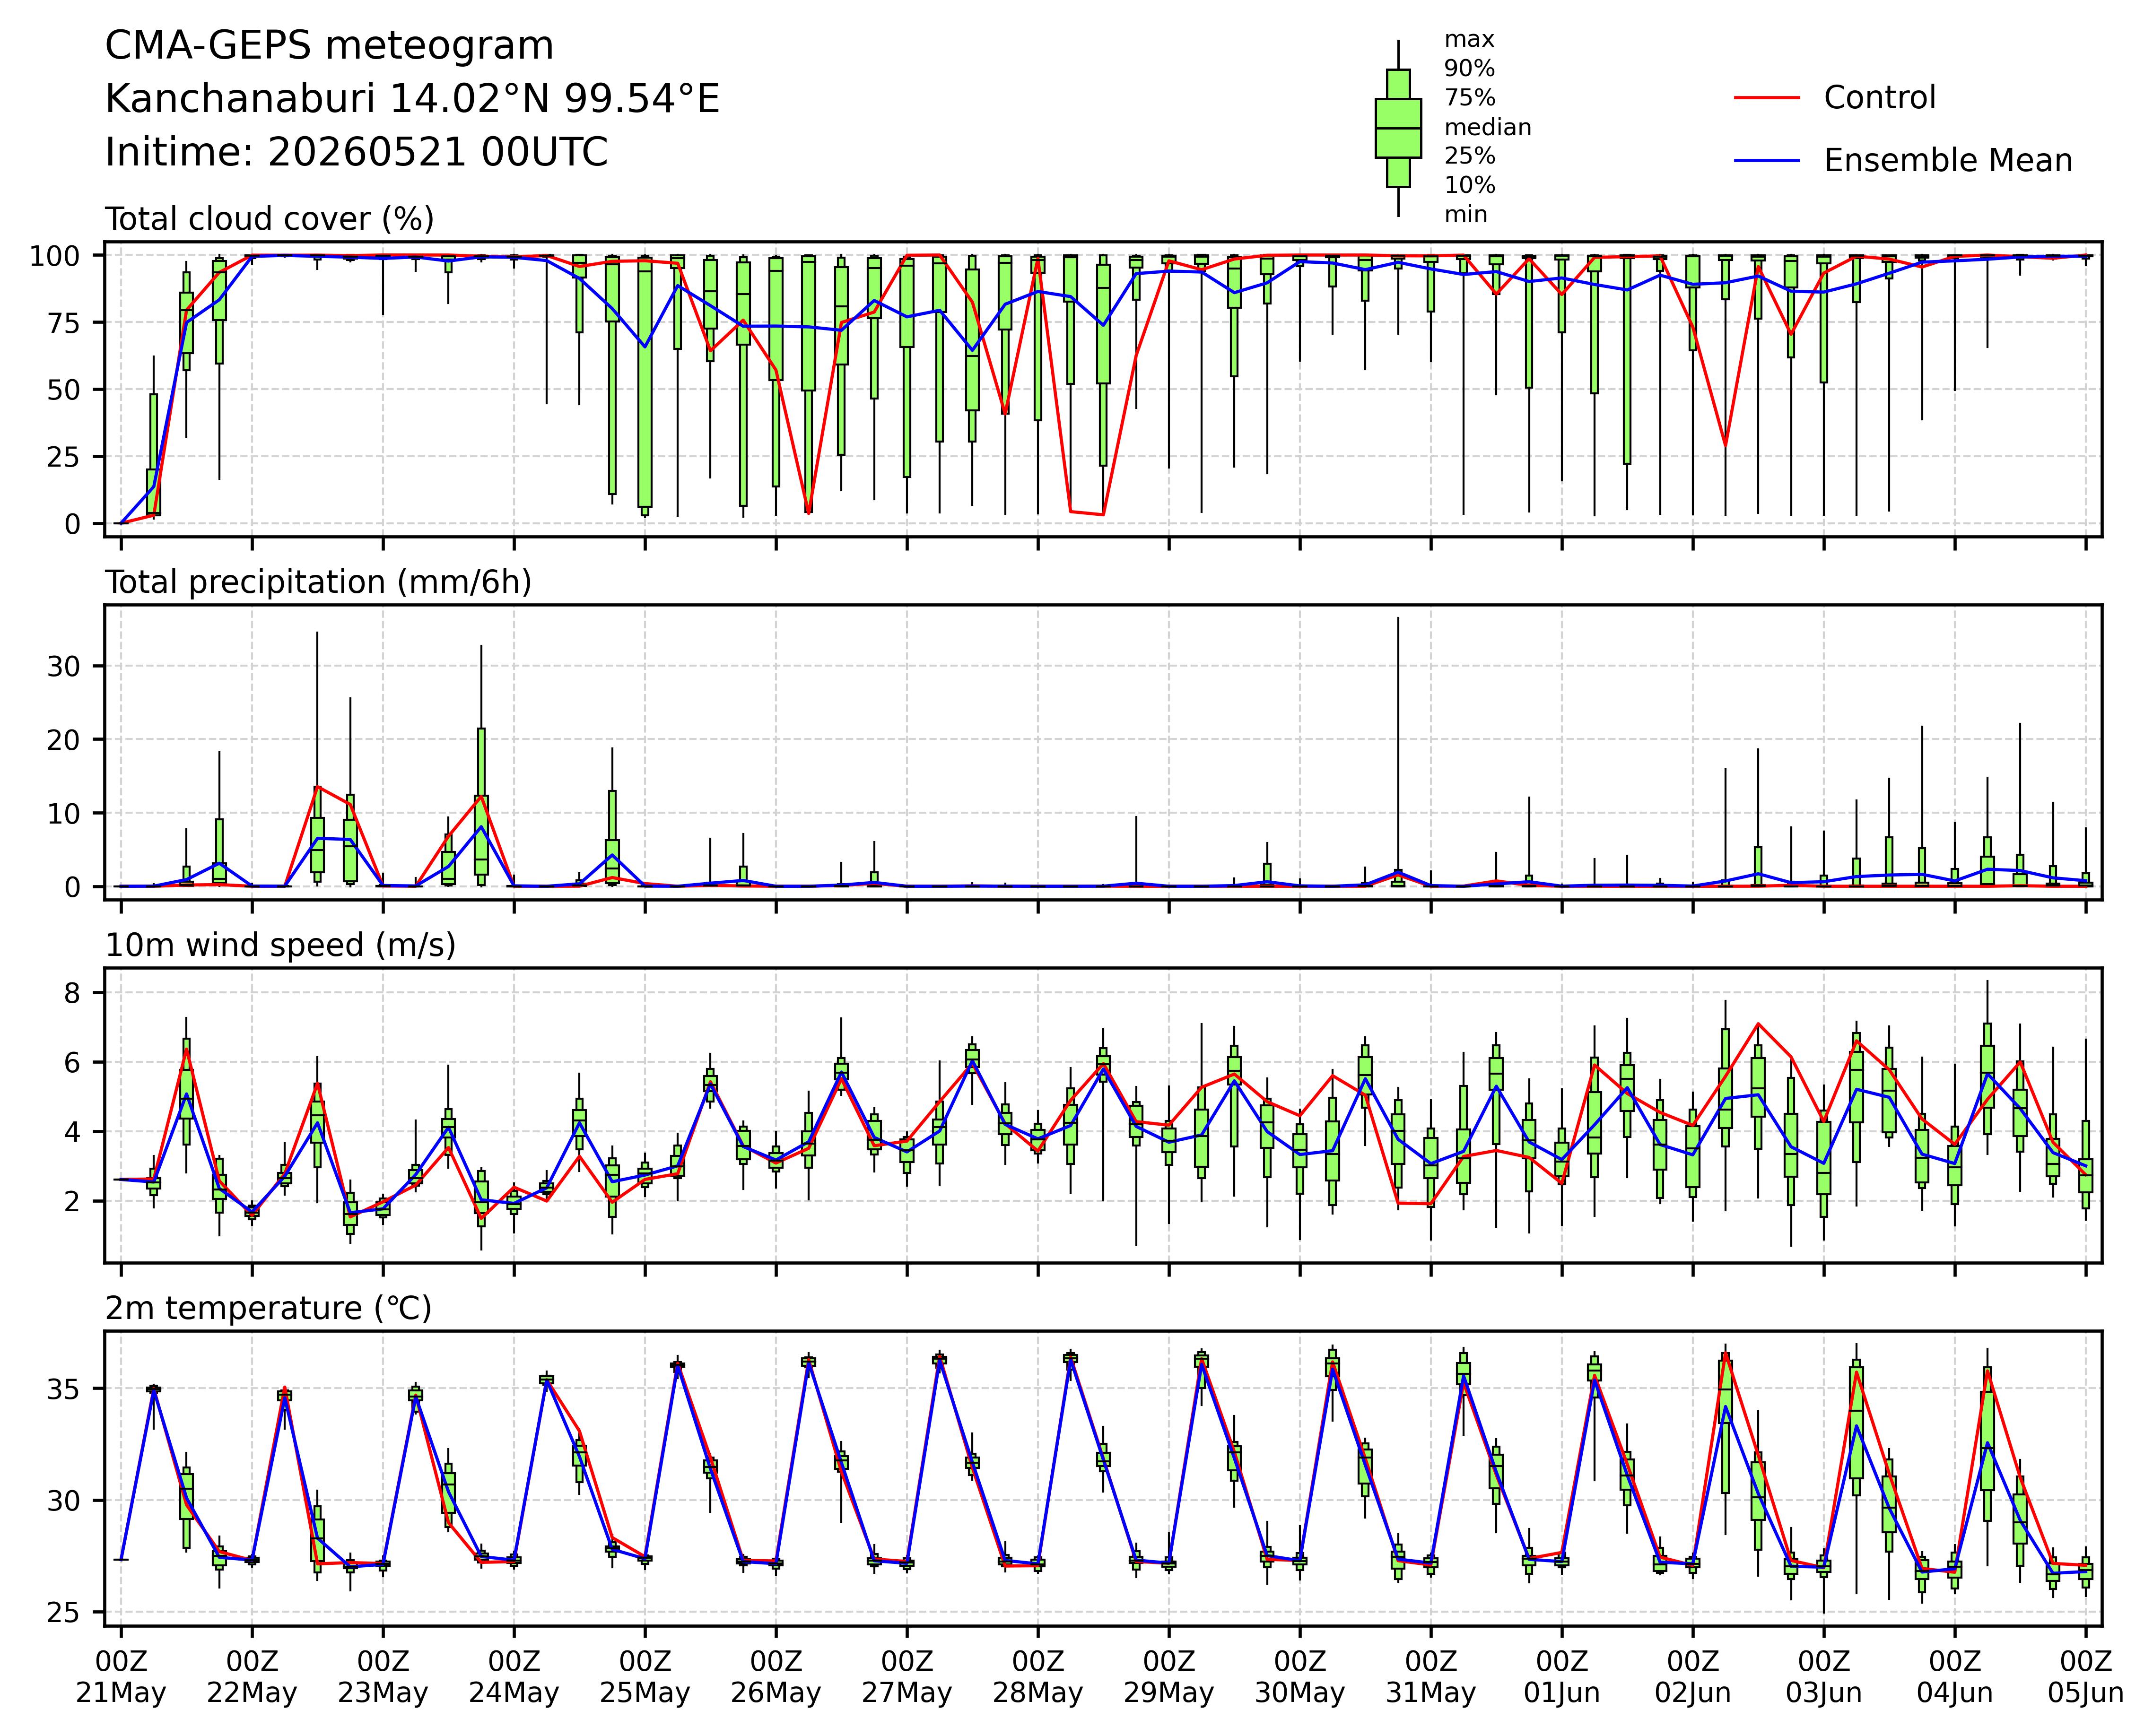The height and width of the screenshot is (1736, 2153).
Task: Click the 00Z 05Jun axis label
Action: [x=2085, y=1677]
